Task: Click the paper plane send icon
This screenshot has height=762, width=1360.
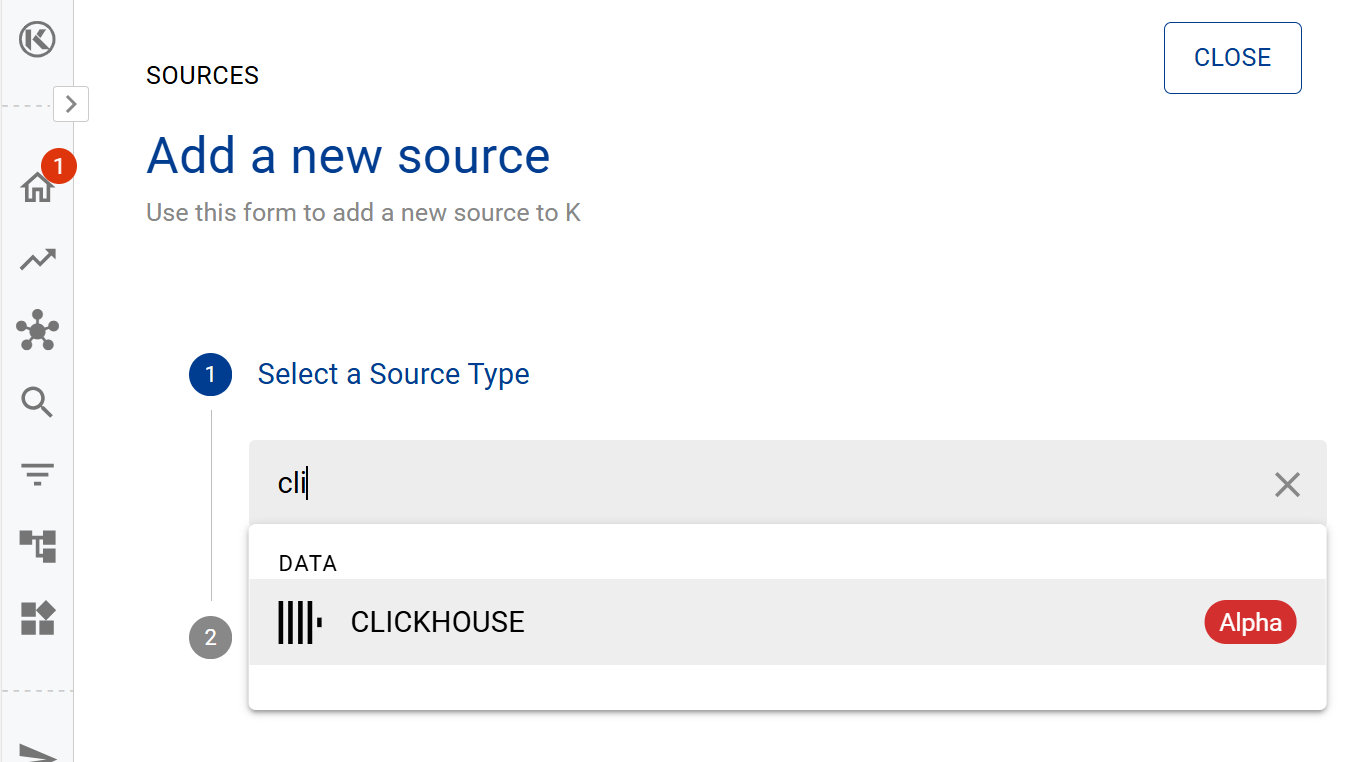Action: (x=37, y=752)
